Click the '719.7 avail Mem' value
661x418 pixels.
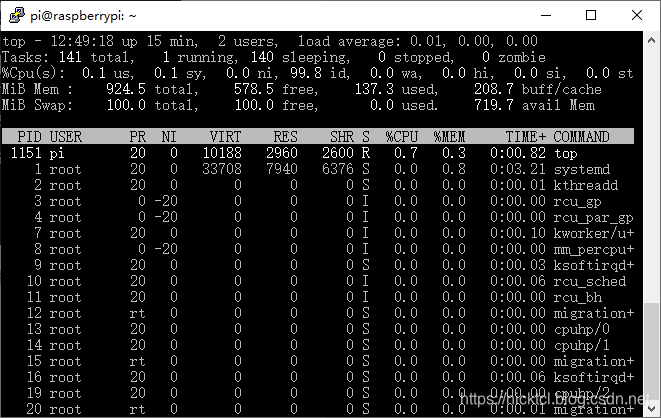(x=534, y=105)
